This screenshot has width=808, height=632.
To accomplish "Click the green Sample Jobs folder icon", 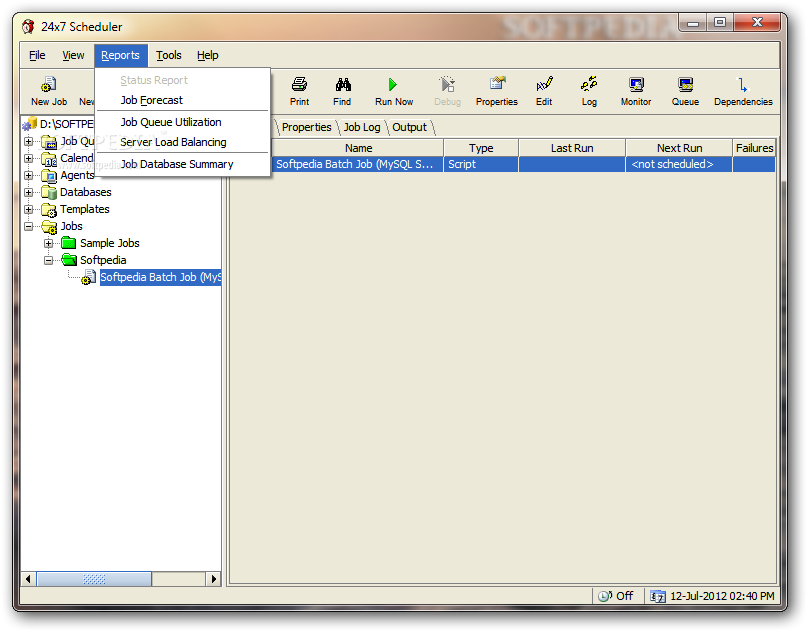I will tap(69, 243).
